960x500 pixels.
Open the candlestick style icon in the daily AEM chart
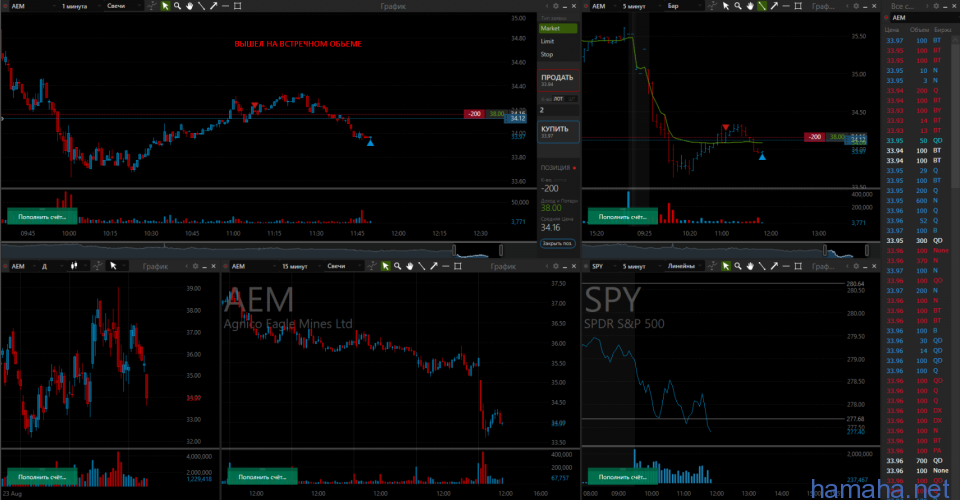75,266
